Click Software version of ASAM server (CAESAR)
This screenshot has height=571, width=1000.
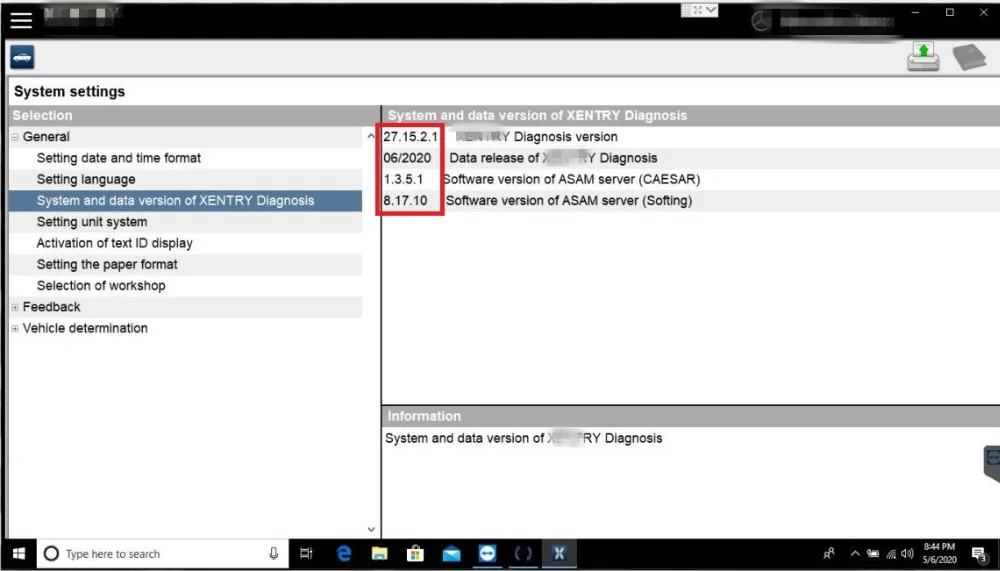tap(571, 179)
